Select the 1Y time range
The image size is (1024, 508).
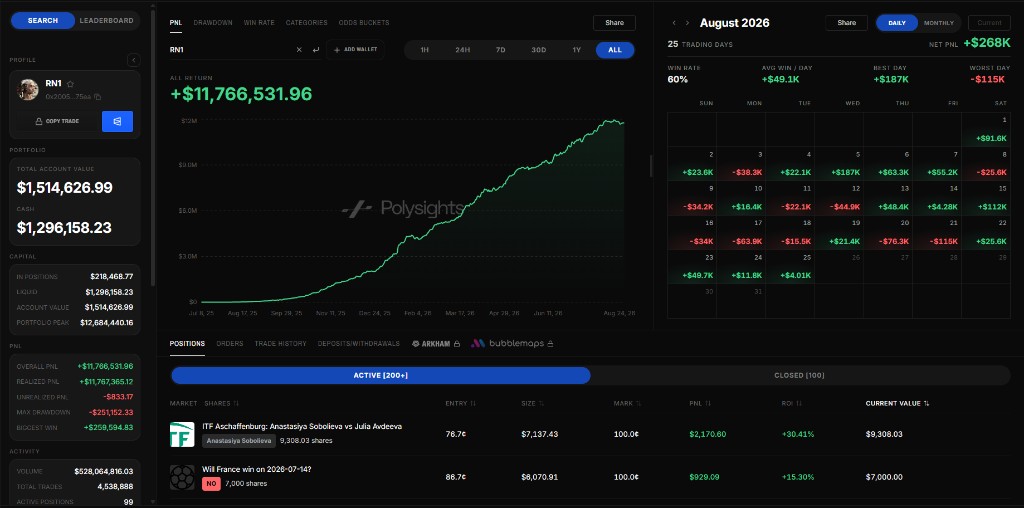(577, 50)
